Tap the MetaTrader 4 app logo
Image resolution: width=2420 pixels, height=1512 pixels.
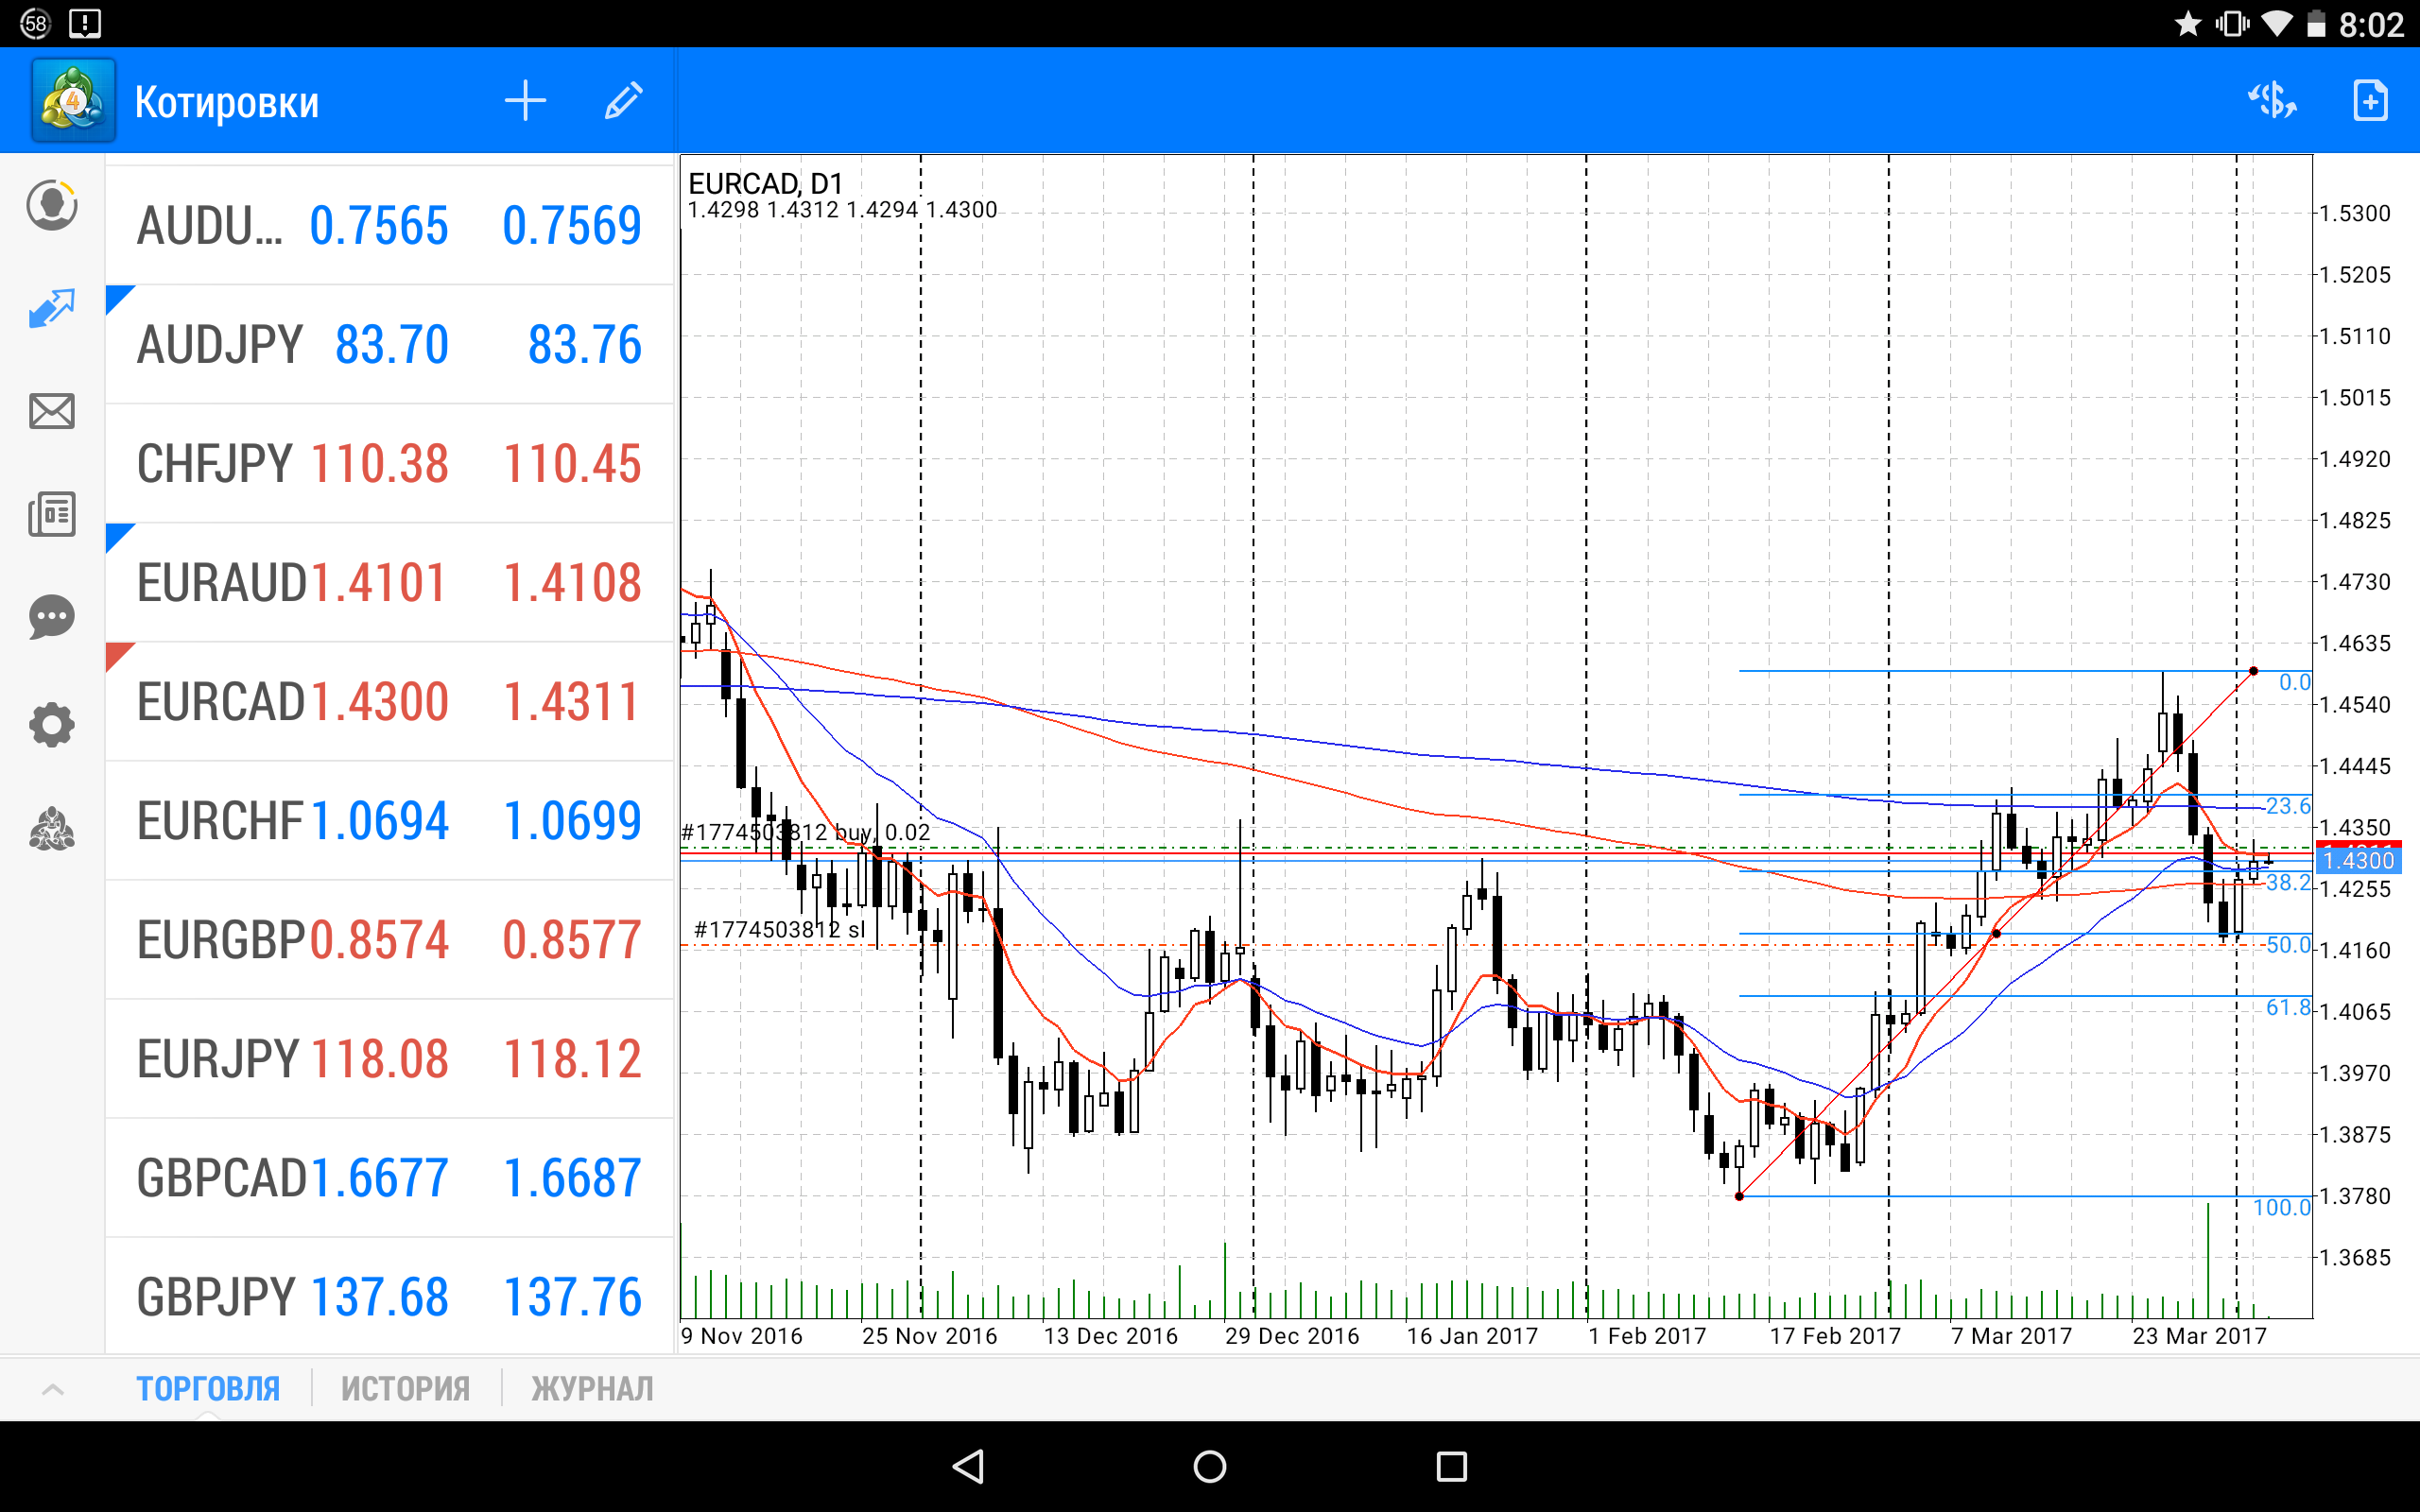(73, 101)
